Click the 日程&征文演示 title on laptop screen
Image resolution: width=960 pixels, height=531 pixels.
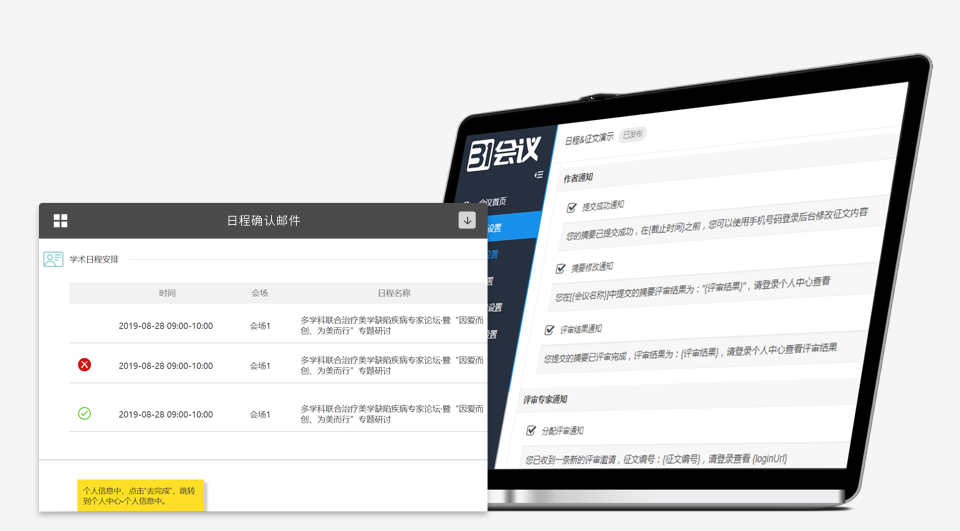589,138
